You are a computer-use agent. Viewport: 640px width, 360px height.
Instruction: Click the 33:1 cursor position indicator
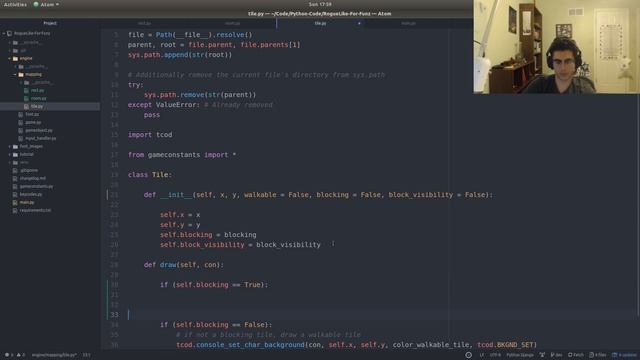[x=87, y=355]
